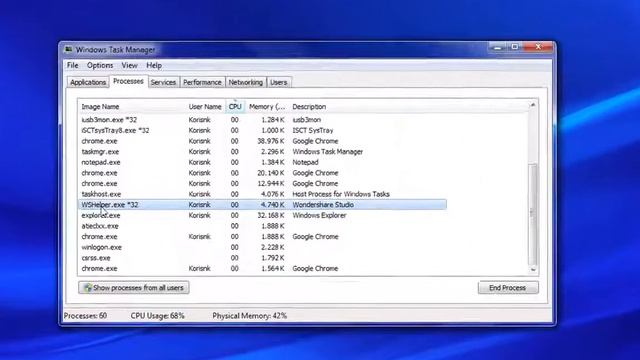Screen dimensions: 640x360
Task: Close the Windows Task Manager window
Action: click(x=538, y=47)
